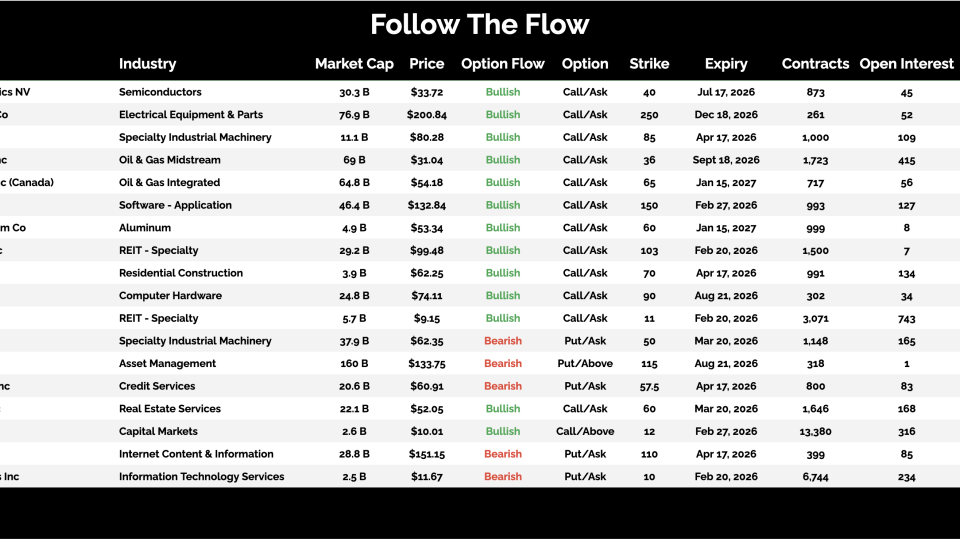Click the Call/Above option cell
960x540 pixels.
point(585,432)
